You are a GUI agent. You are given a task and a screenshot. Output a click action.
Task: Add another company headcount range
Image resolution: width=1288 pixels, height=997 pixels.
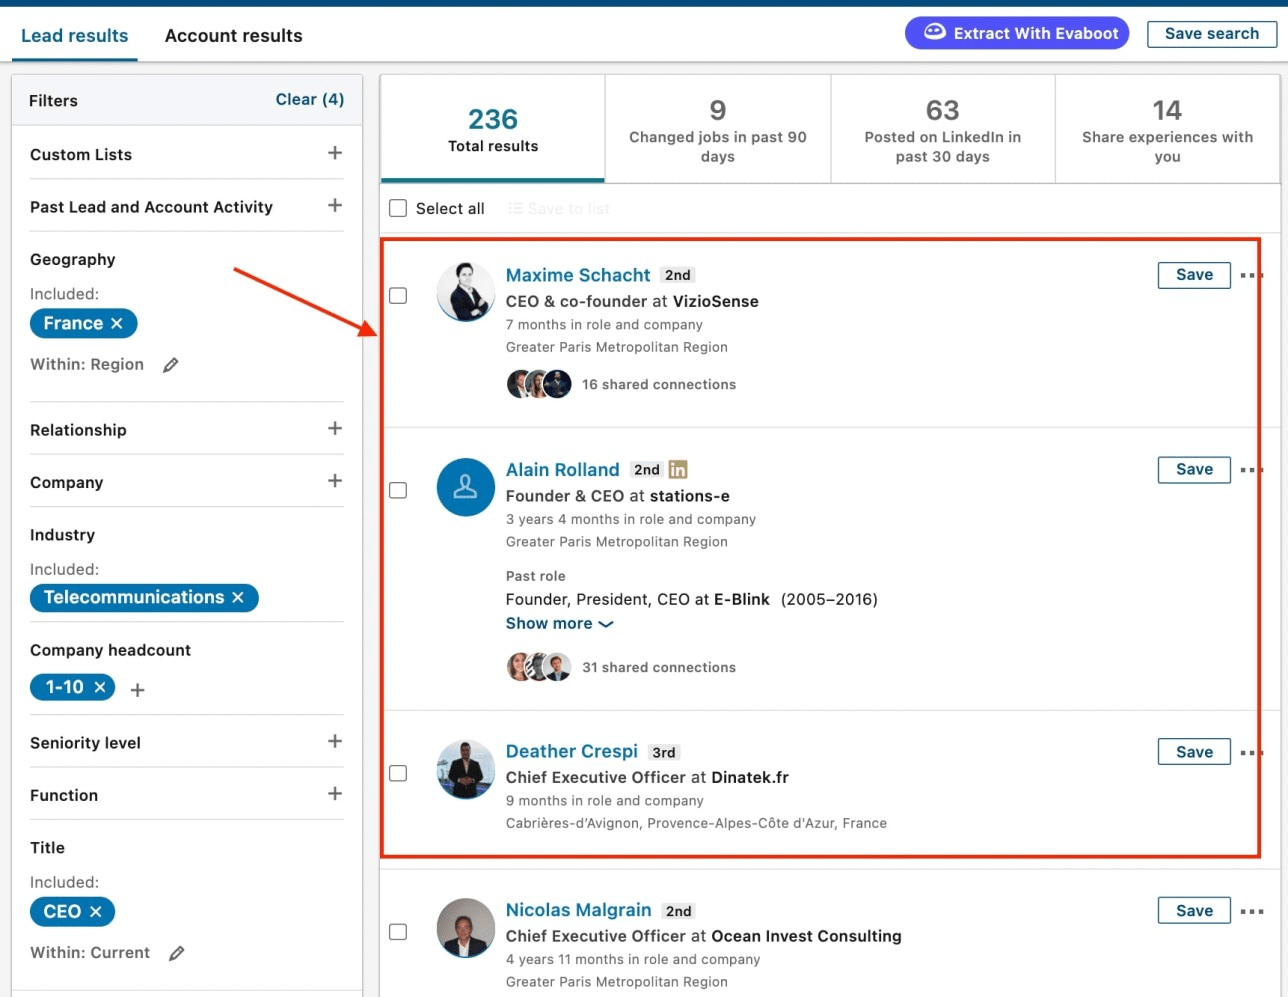(x=138, y=689)
